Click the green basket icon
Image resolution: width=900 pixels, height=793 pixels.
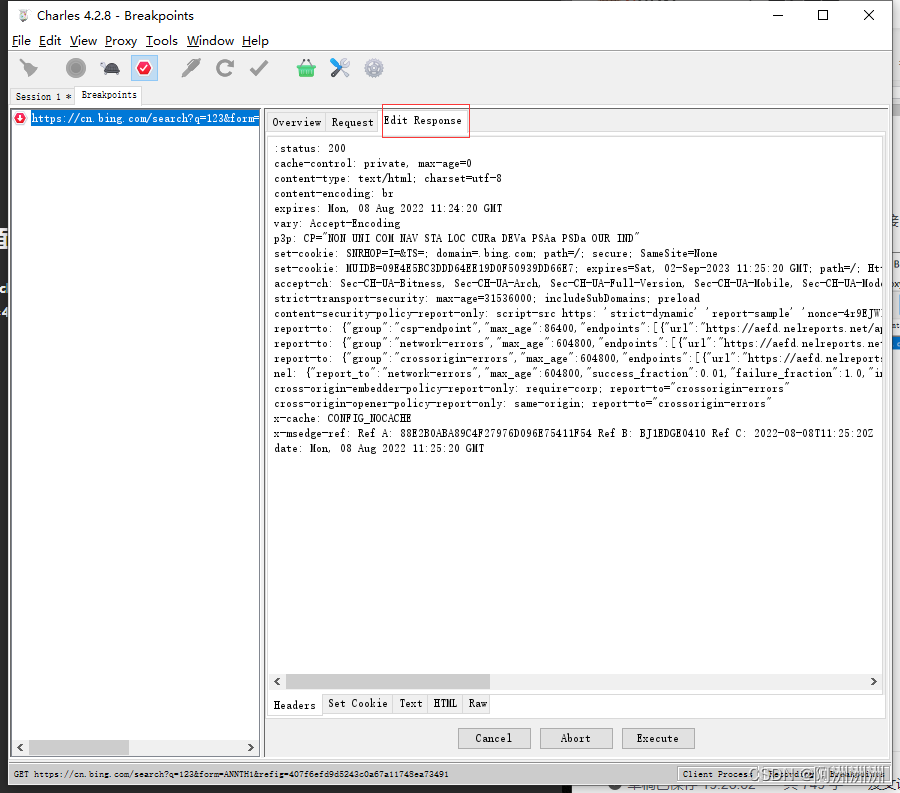click(x=306, y=68)
